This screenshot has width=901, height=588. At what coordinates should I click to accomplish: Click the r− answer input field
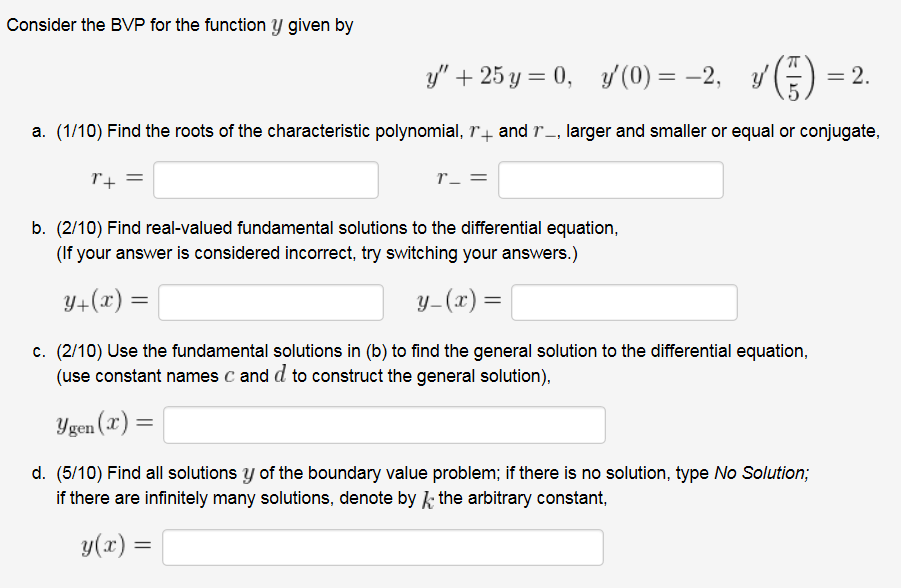tap(612, 180)
